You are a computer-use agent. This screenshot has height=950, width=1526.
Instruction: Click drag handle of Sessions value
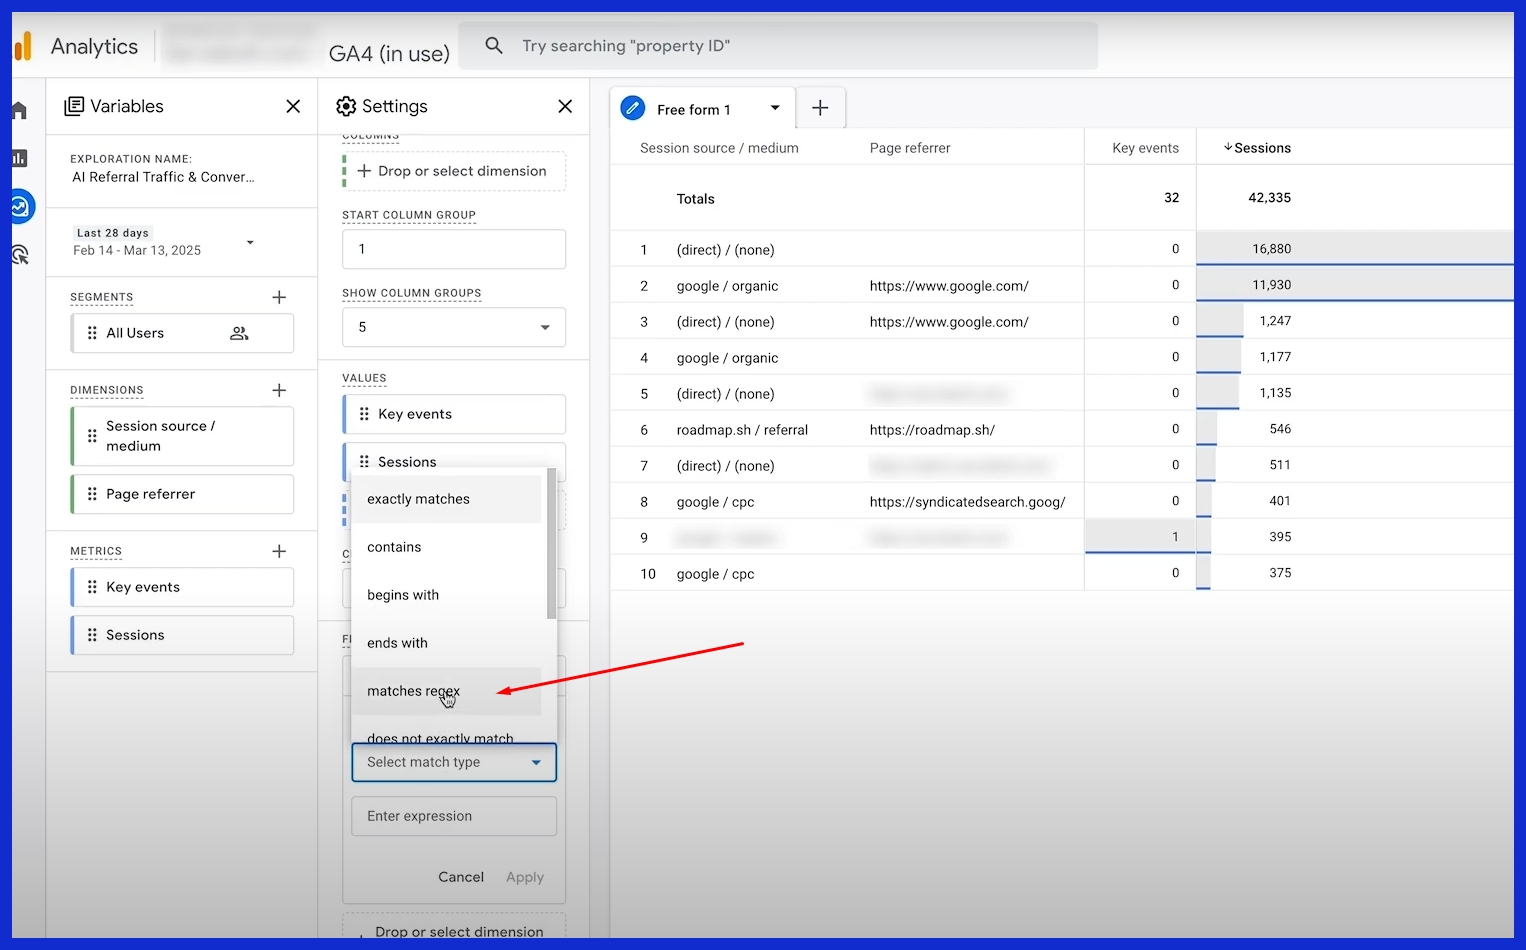coord(364,462)
